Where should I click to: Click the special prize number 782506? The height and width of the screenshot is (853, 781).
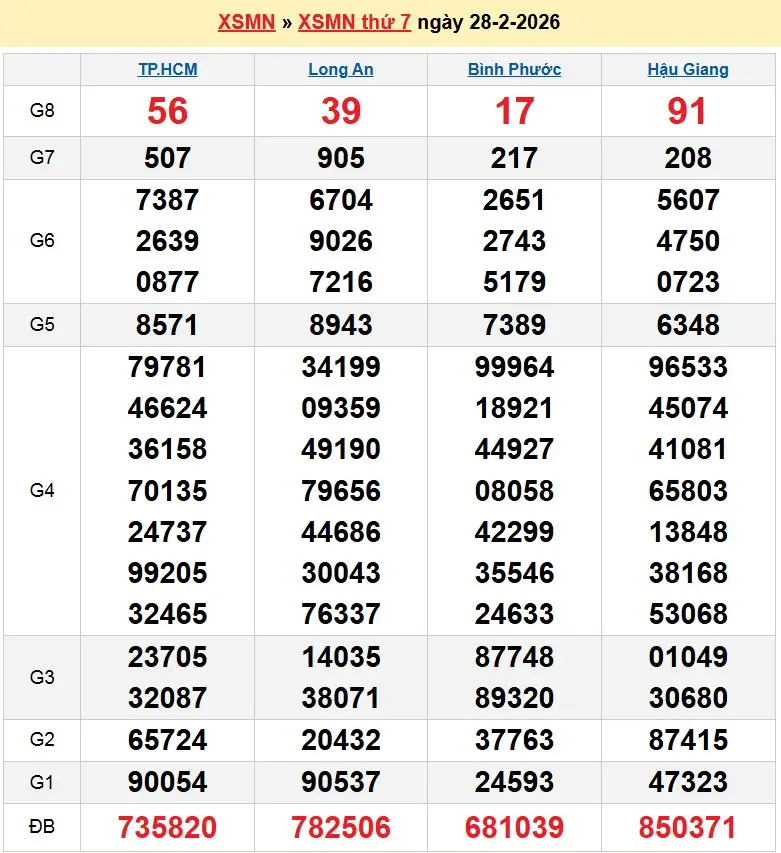[341, 827]
